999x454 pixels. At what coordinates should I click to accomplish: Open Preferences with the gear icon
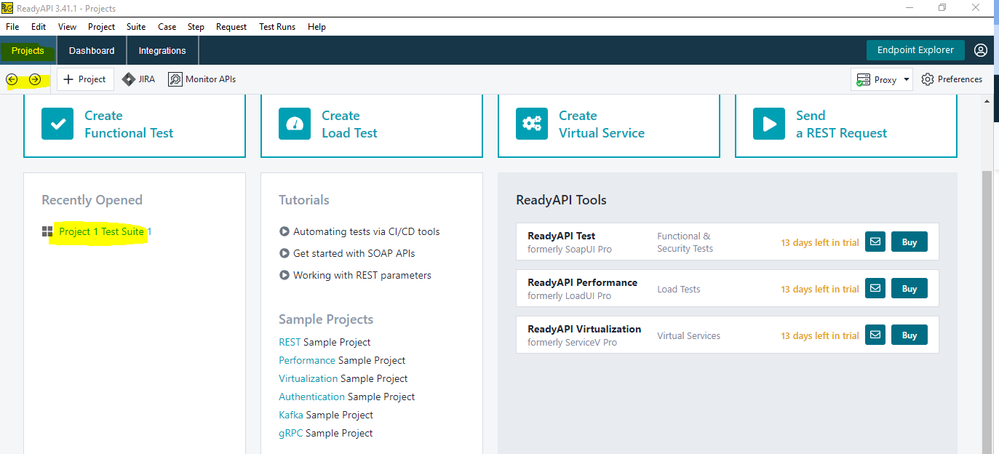[951, 80]
